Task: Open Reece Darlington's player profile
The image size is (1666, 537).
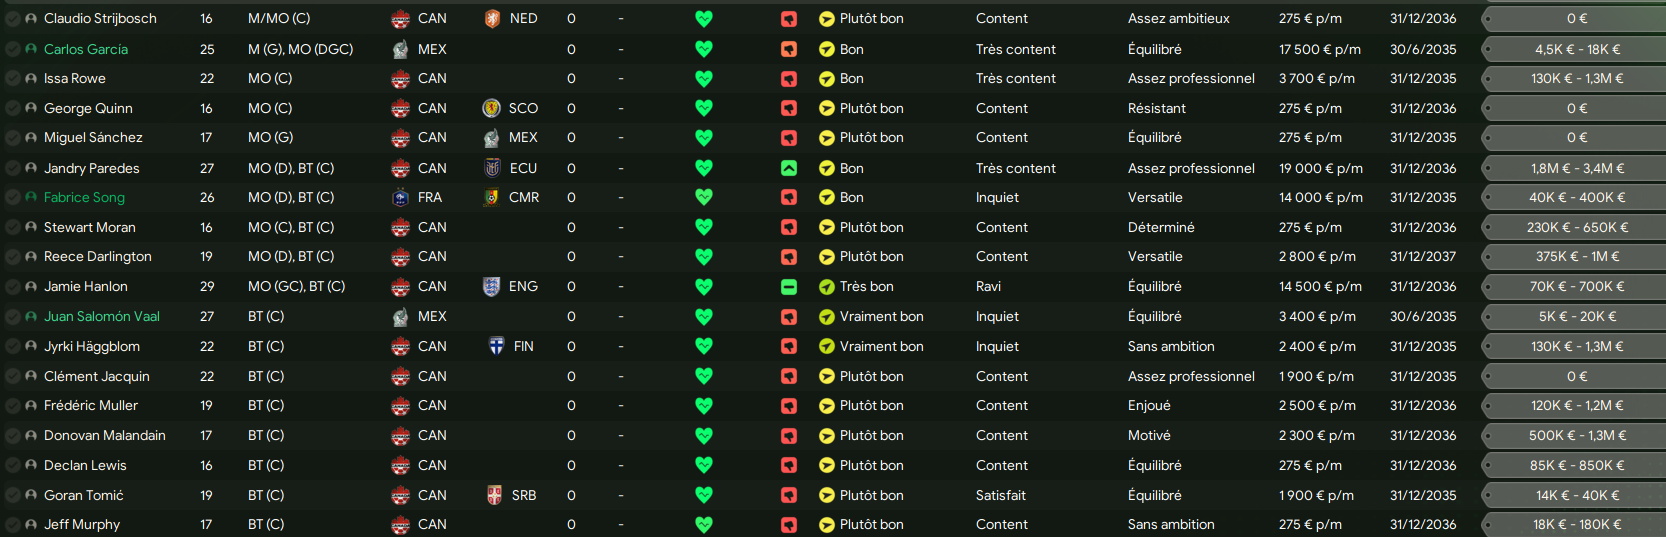Action: [98, 257]
